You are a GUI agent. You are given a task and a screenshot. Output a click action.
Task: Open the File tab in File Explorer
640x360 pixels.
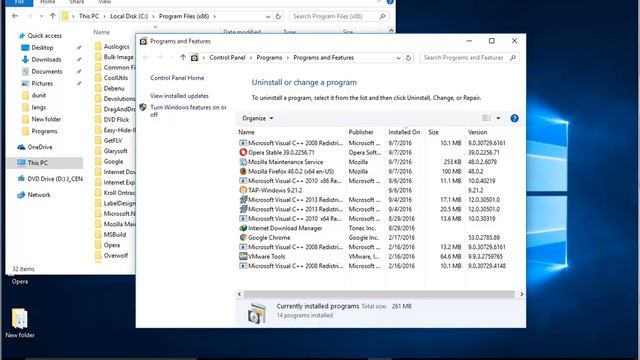(19, 2)
